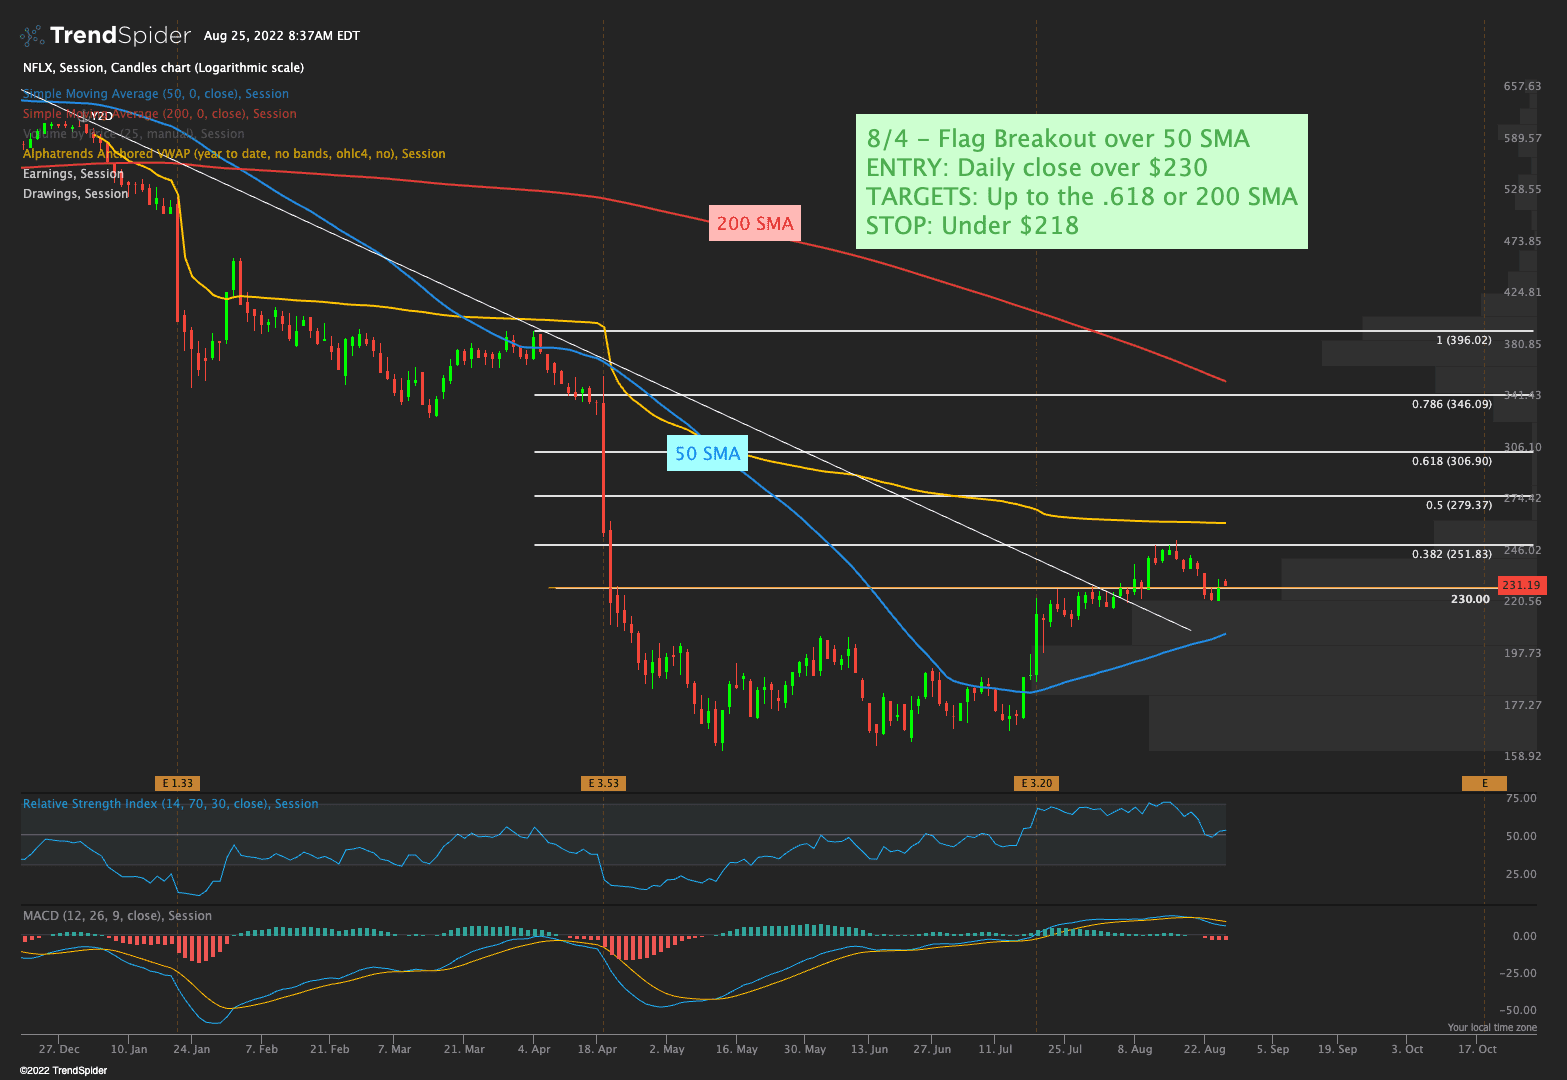
Task: Expand the Relative Strength Index indicator label
Action: click(170, 804)
